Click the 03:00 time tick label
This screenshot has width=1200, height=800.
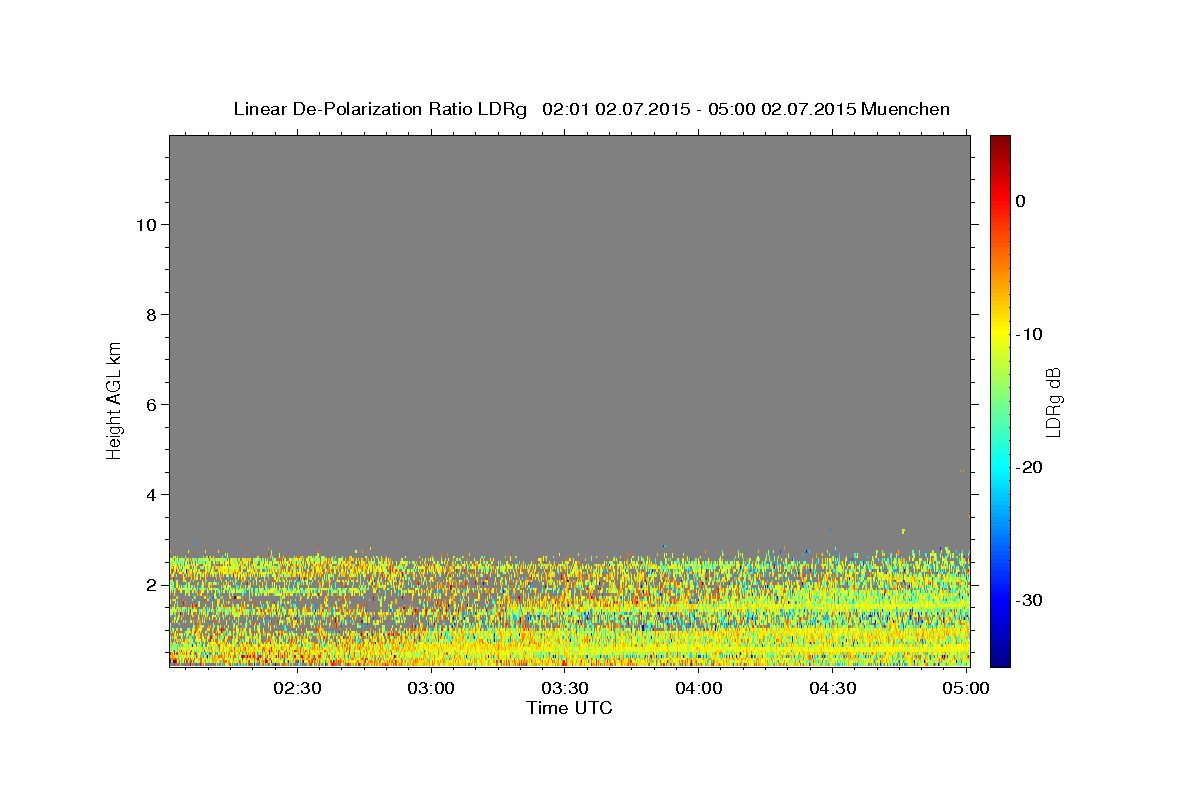point(431,688)
